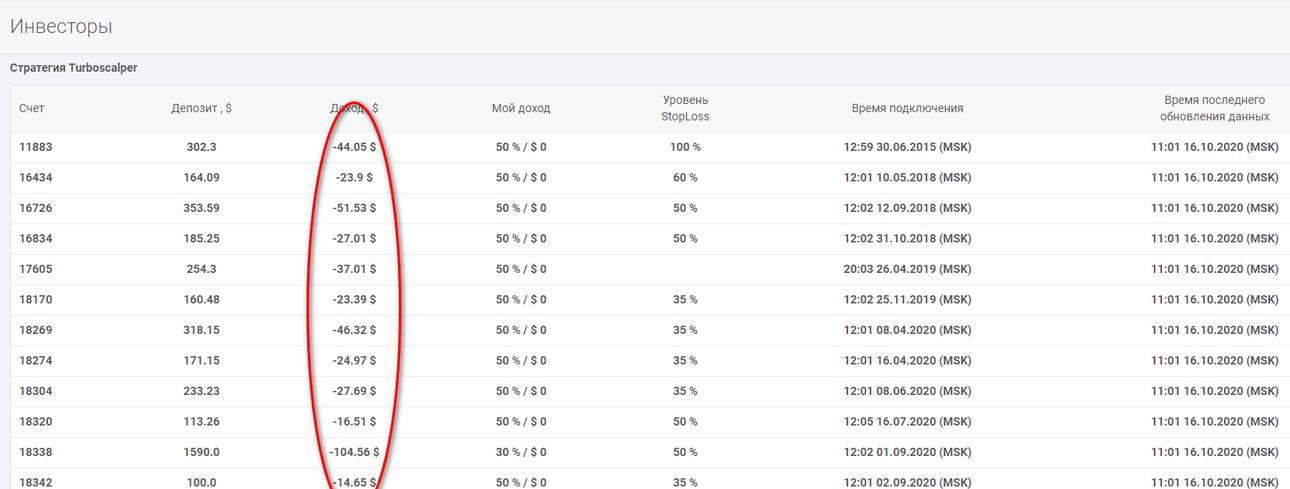This screenshot has height=489, width=1290.
Task: Click the Время подключения column header
Action: pos(907,108)
